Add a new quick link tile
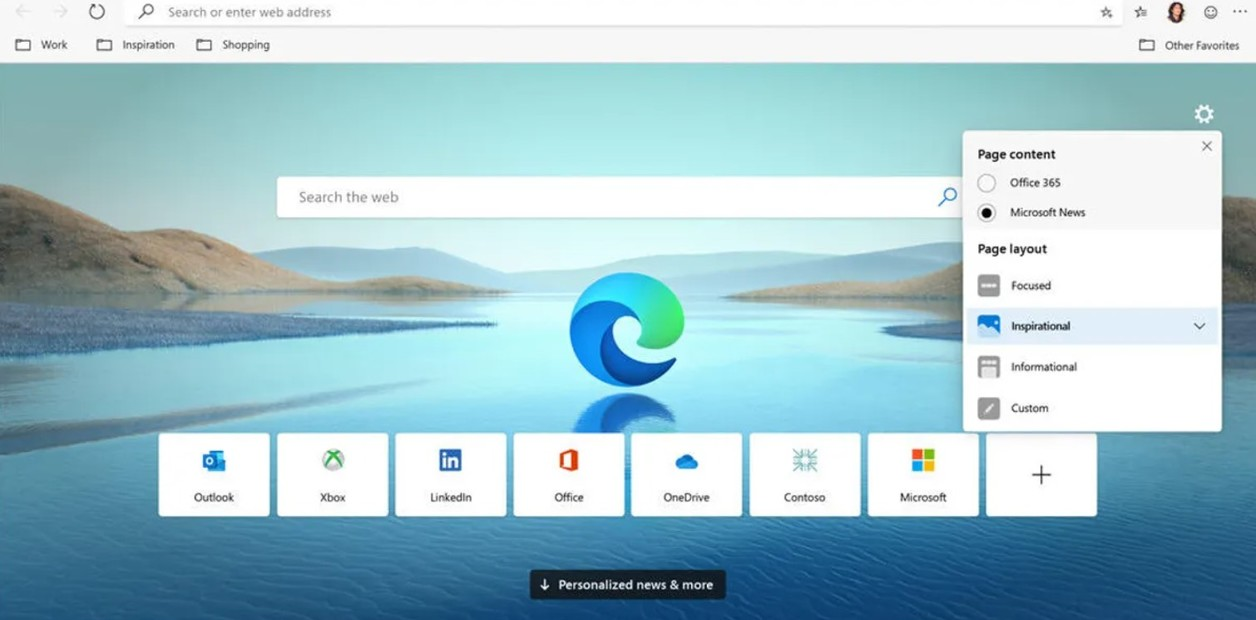The height and width of the screenshot is (620, 1256). 1041,475
